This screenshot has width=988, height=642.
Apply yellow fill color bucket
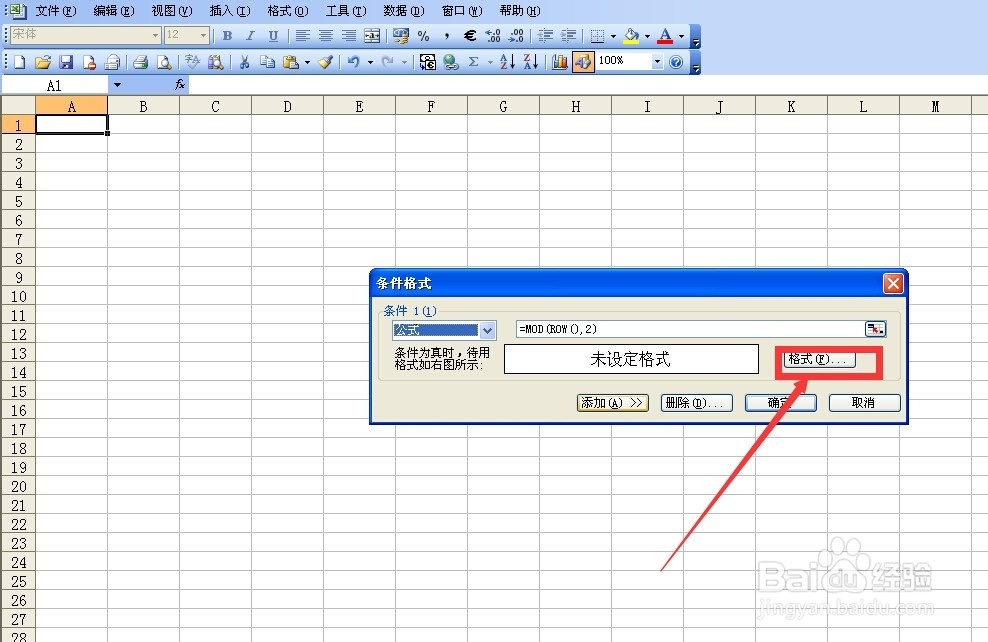coord(631,36)
